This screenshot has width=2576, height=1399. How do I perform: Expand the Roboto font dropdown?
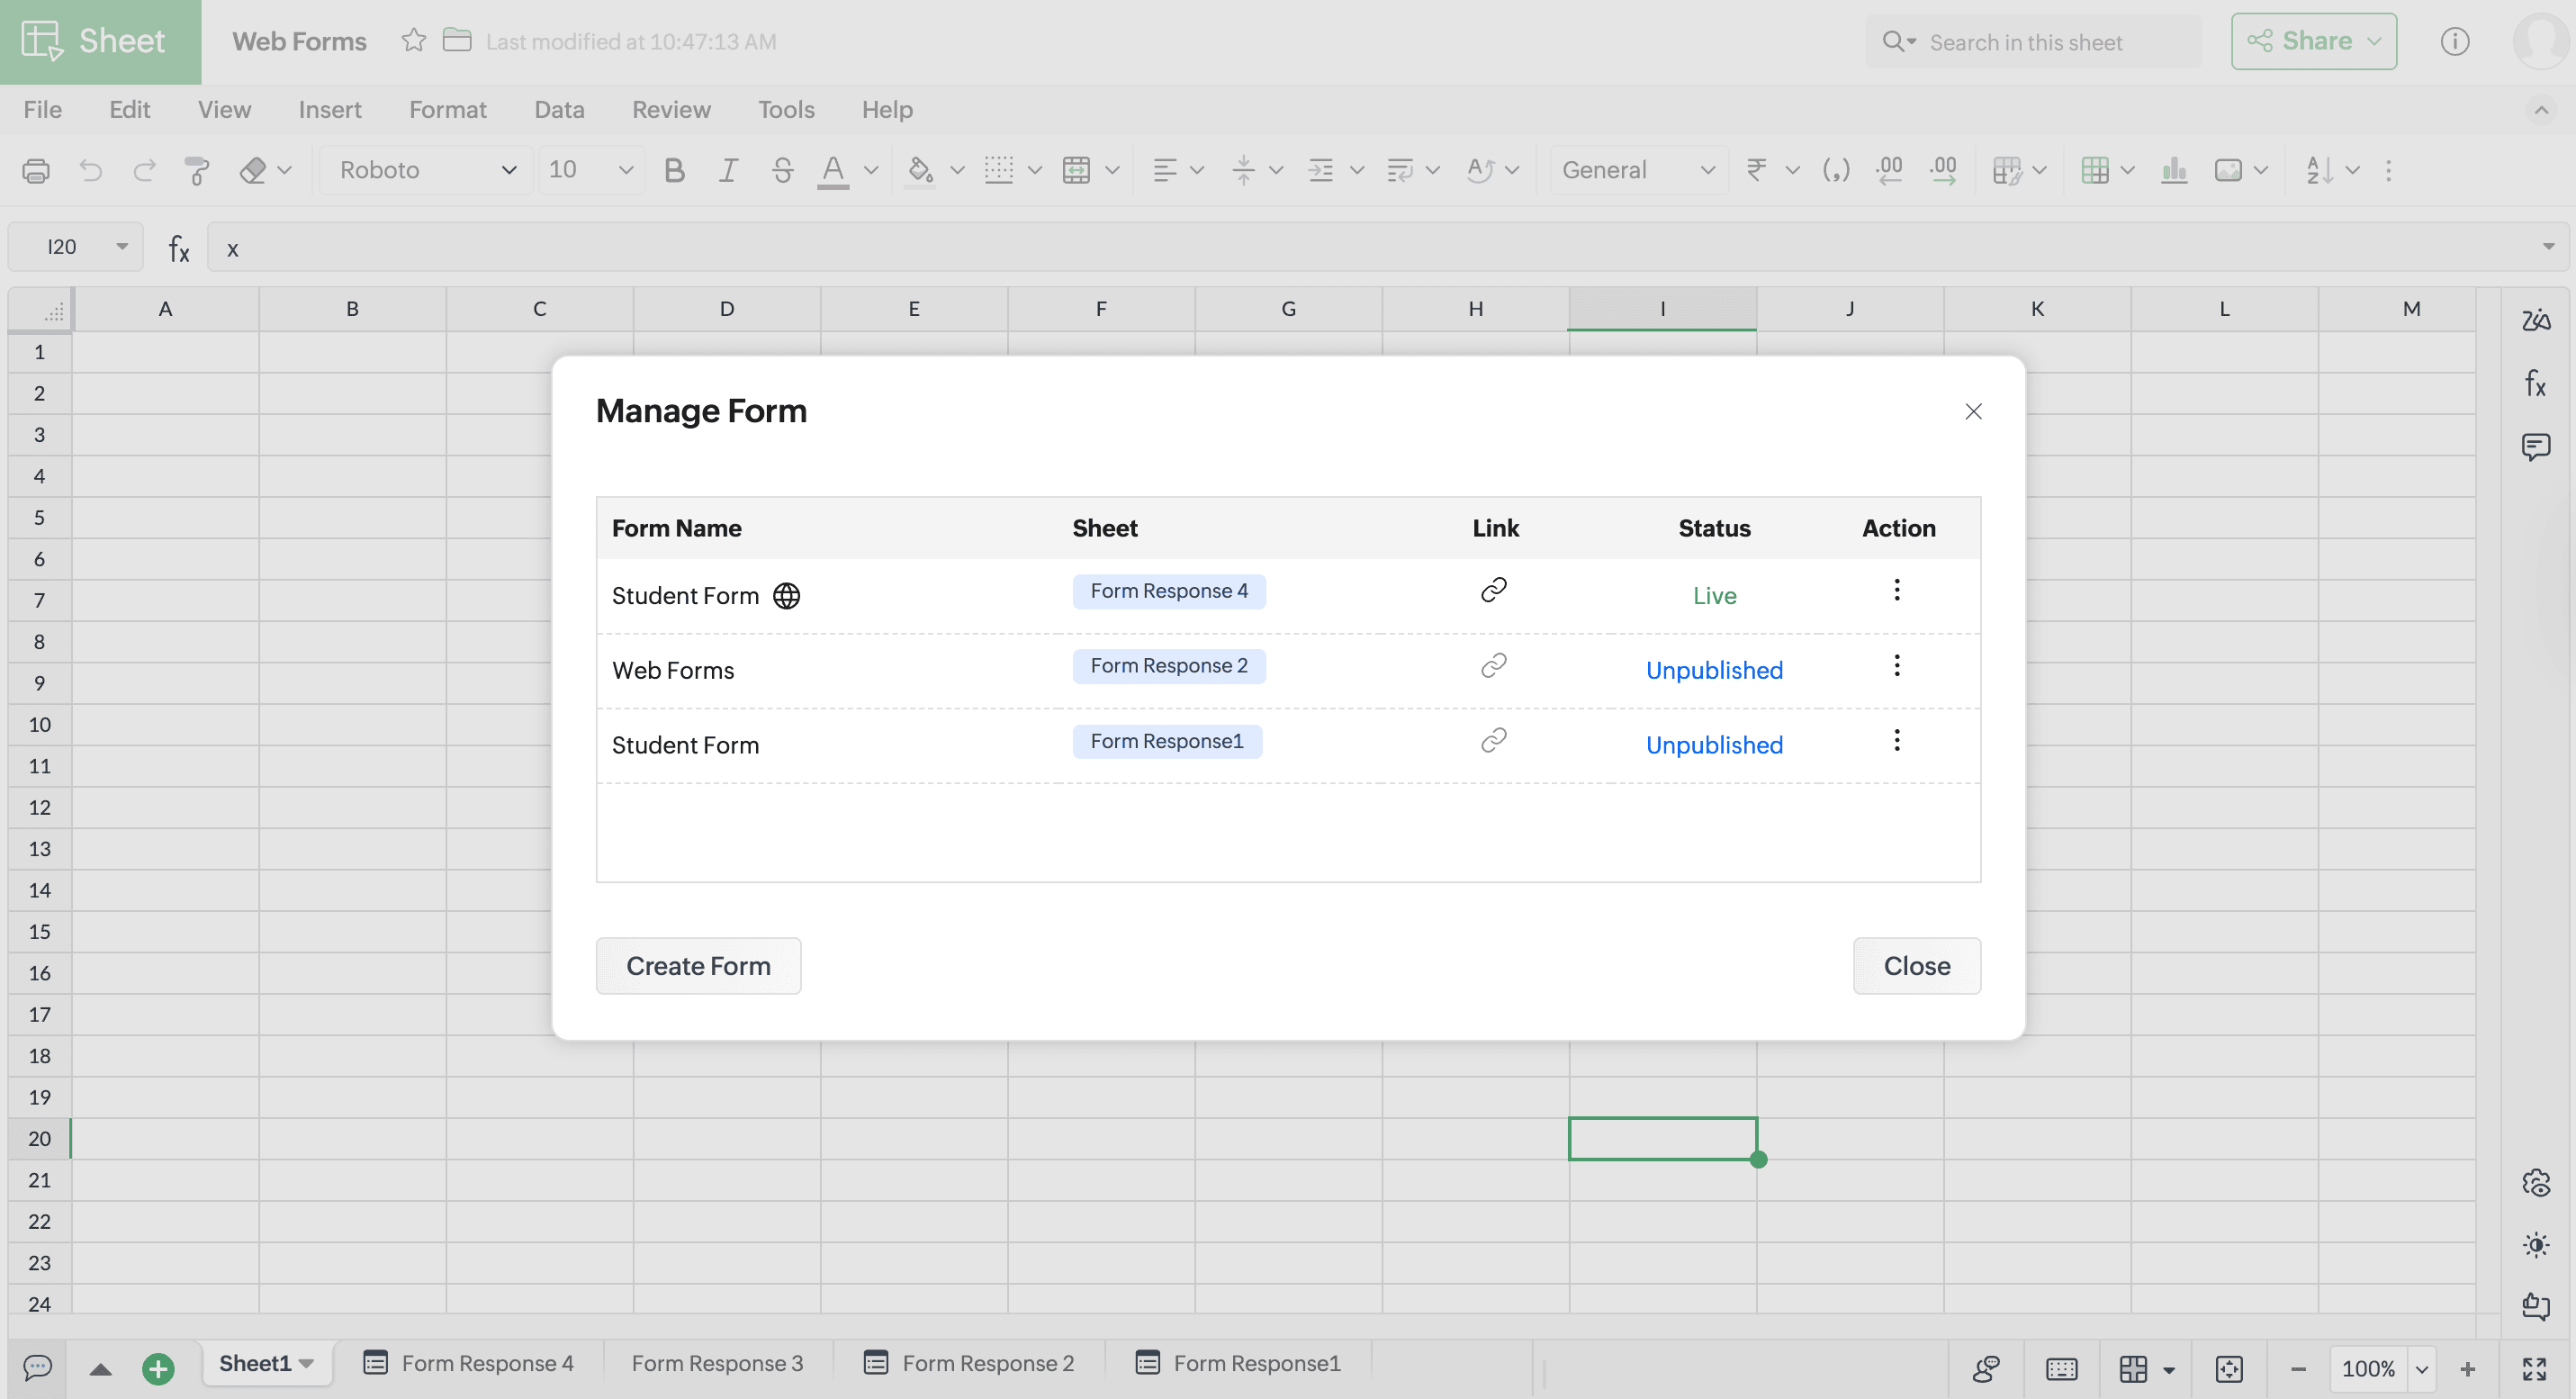(x=508, y=171)
